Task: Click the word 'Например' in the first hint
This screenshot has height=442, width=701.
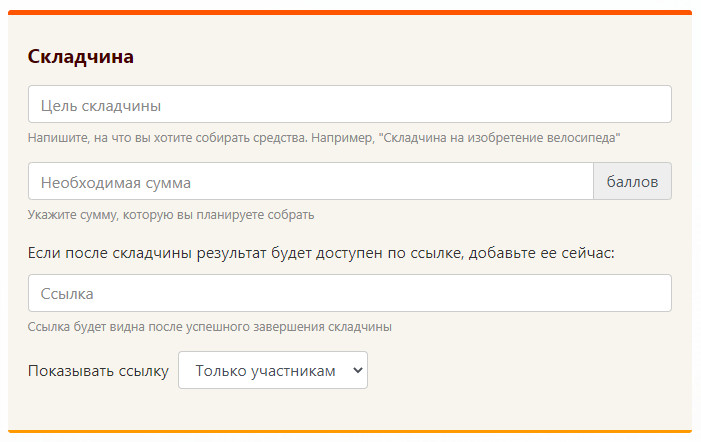Action: pyautogui.click(x=342, y=138)
